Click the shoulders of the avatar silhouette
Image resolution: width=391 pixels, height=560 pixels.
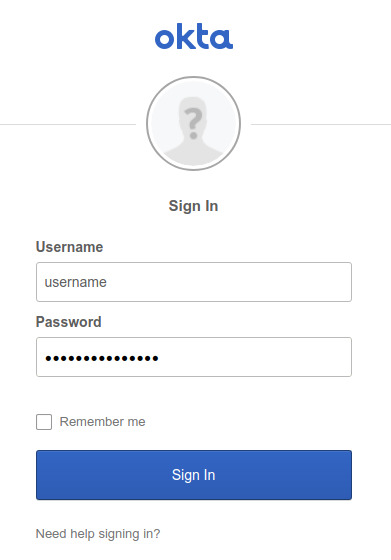[194, 154]
